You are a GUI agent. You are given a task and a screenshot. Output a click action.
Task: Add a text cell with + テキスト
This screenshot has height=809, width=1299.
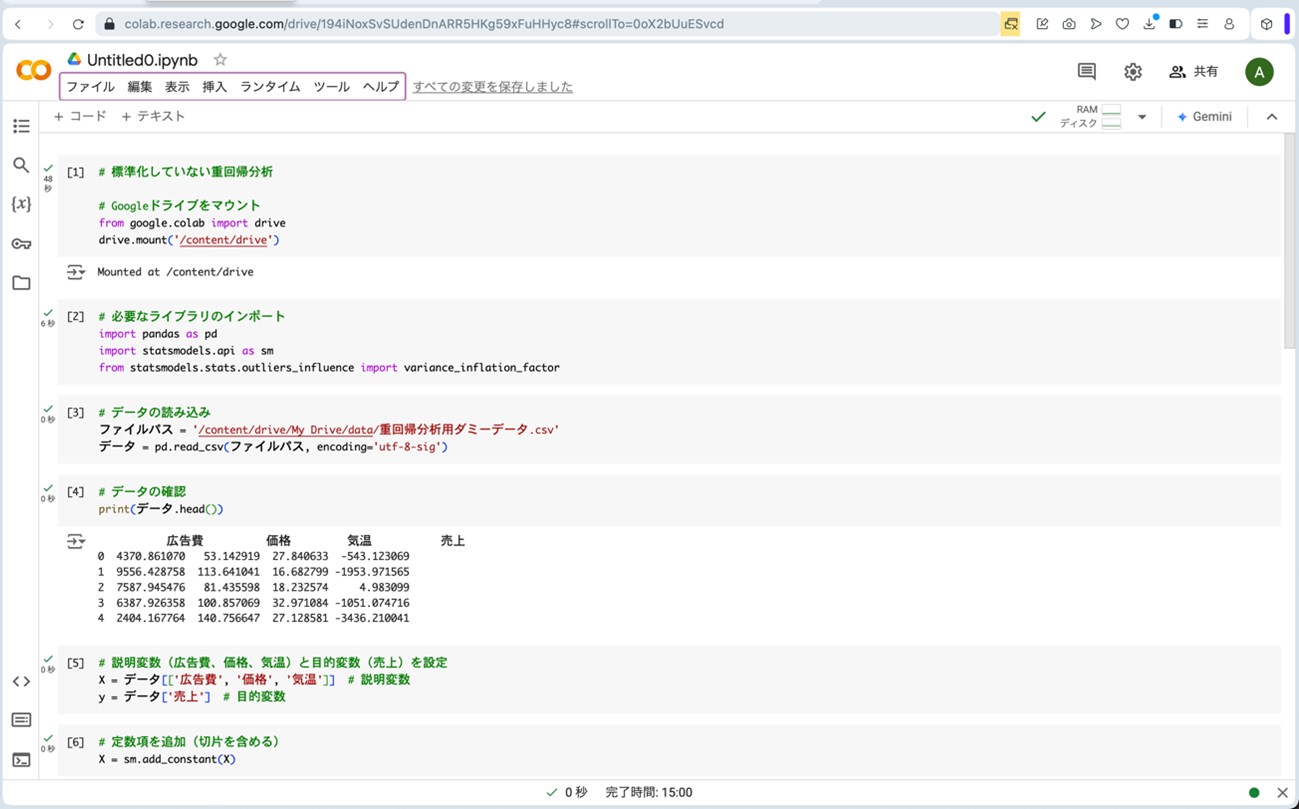tap(153, 116)
